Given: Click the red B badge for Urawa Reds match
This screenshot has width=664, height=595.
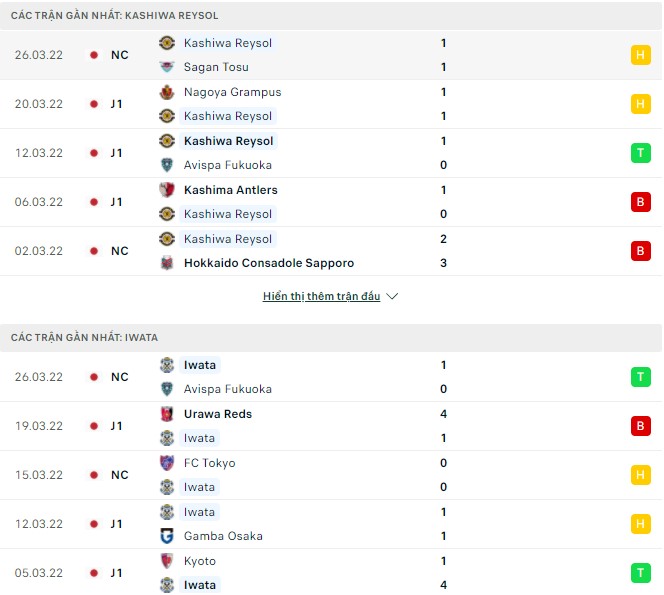Looking at the screenshot, I should point(640,426).
